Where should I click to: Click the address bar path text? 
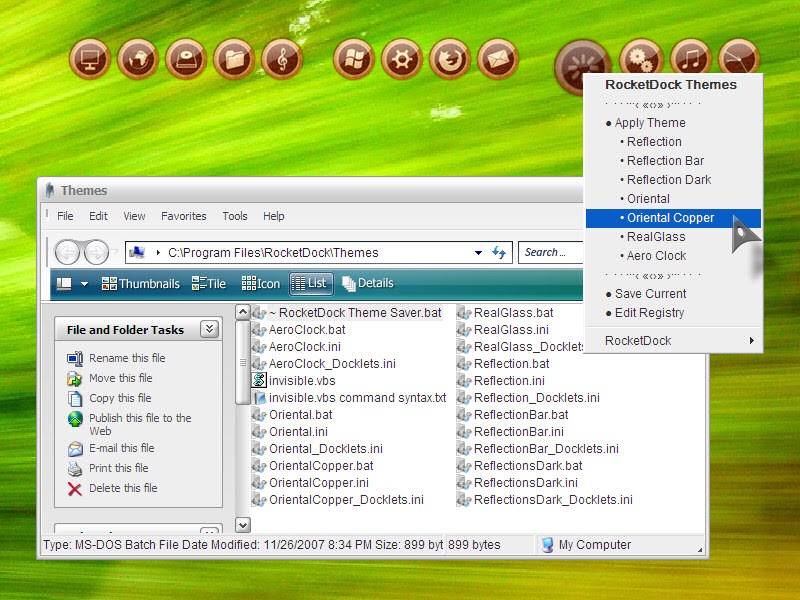pyautogui.click(x=273, y=253)
